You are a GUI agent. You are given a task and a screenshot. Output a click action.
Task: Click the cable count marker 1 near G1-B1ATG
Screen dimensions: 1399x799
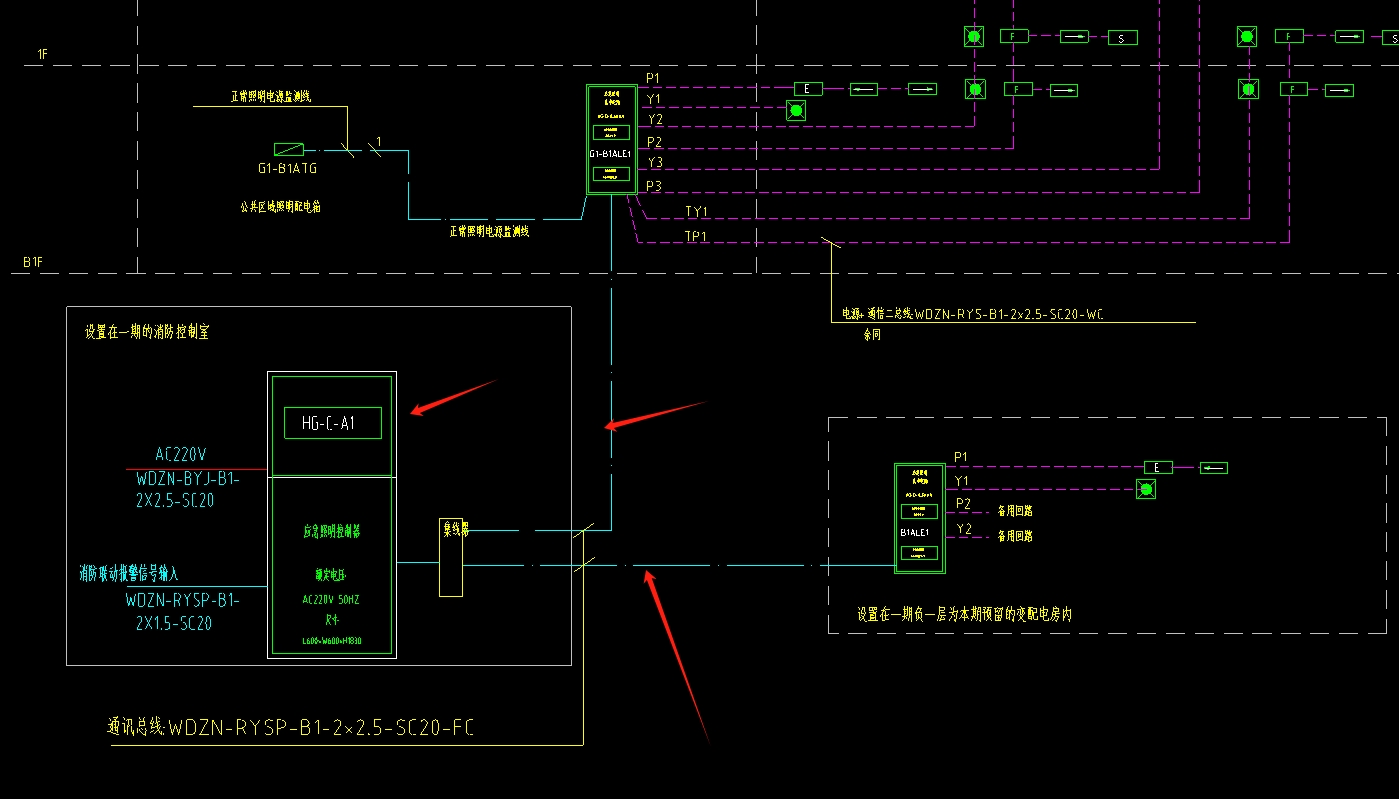coord(379,141)
